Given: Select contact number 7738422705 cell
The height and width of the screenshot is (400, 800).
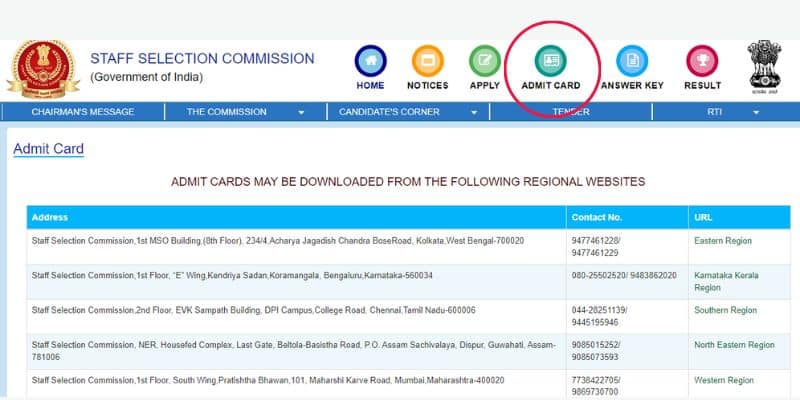Looking at the screenshot, I should click(627, 384).
